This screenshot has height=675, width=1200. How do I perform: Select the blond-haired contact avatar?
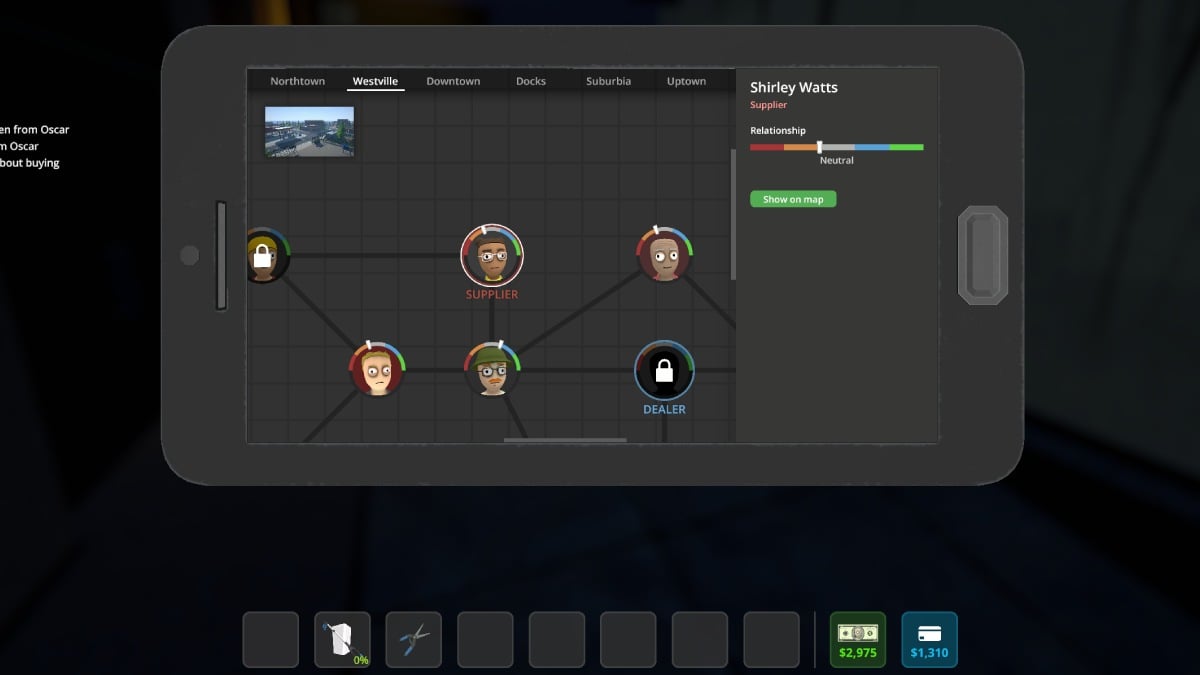point(377,370)
